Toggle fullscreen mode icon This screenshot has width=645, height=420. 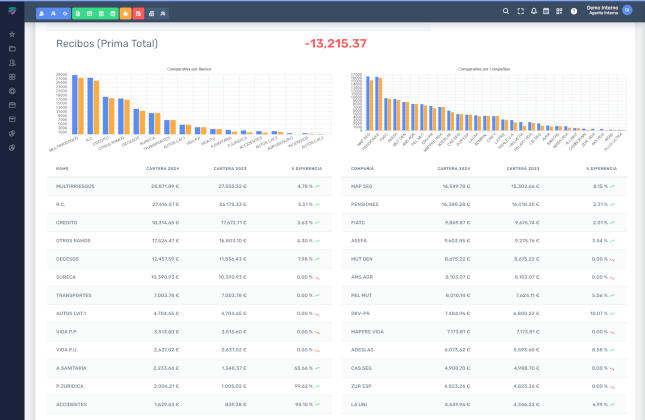(x=520, y=11)
